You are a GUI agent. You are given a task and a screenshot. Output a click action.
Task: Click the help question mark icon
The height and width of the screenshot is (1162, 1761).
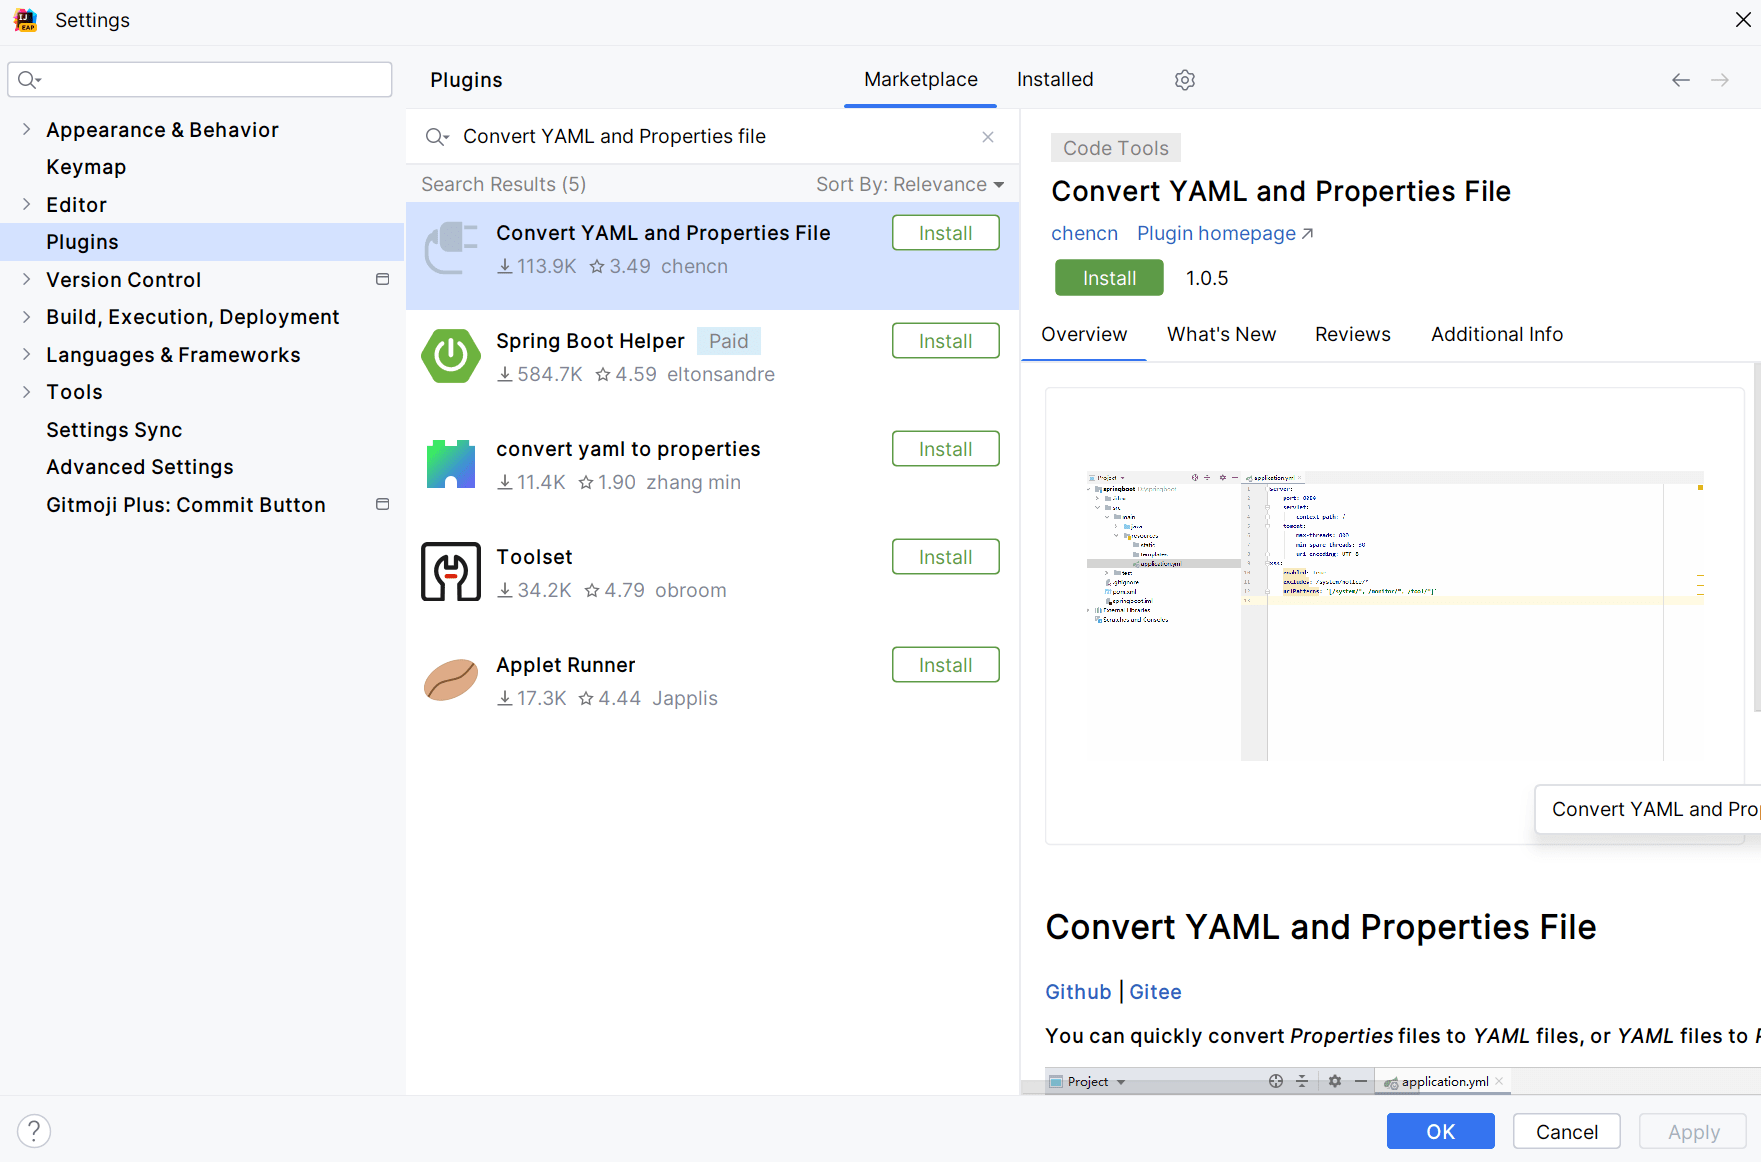[33, 1131]
